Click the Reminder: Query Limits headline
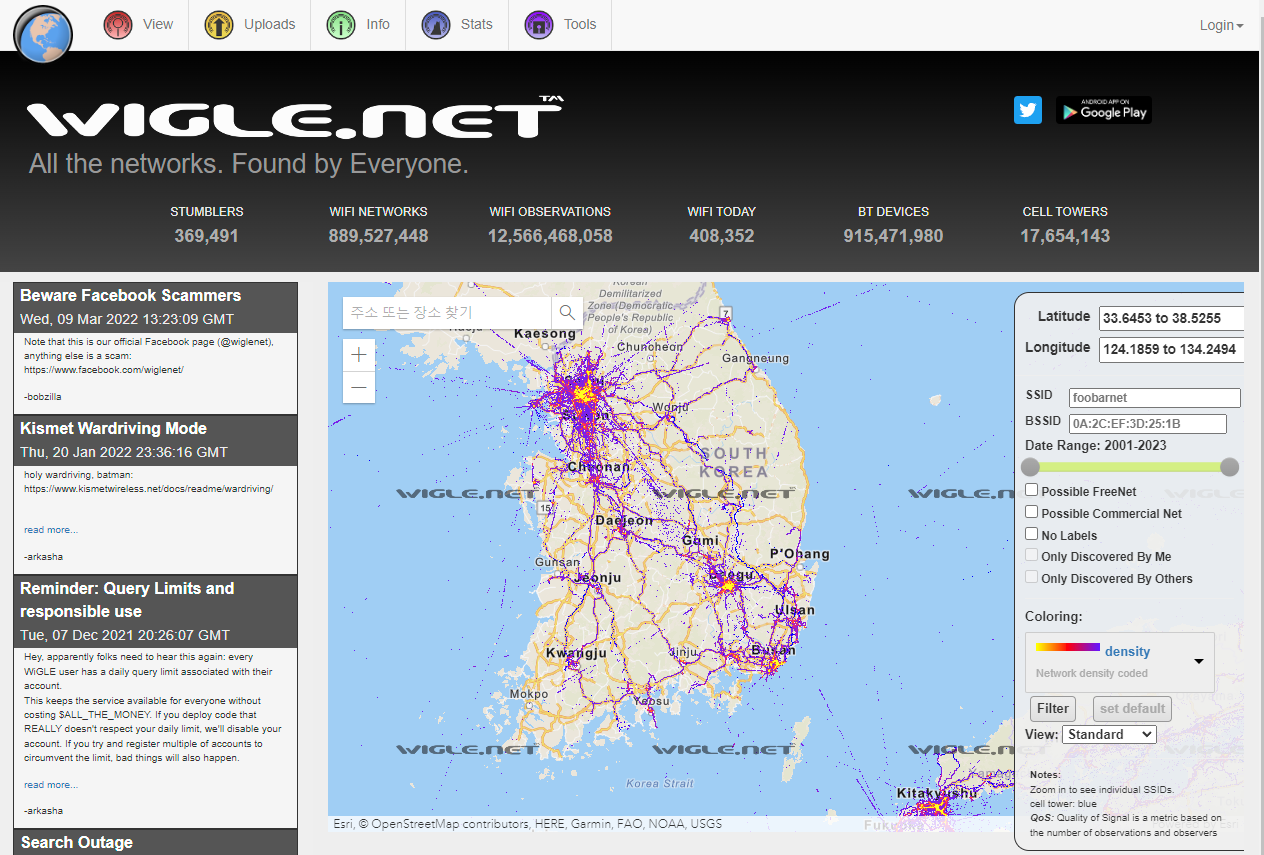 click(127, 600)
